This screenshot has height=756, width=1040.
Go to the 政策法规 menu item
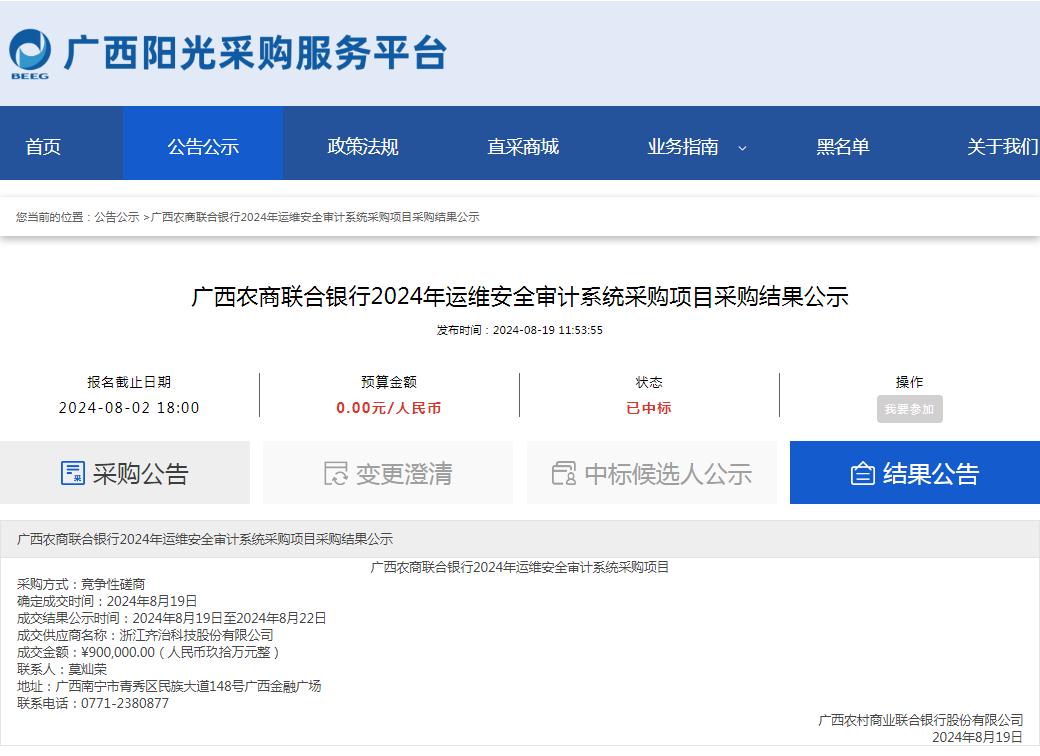(363, 147)
